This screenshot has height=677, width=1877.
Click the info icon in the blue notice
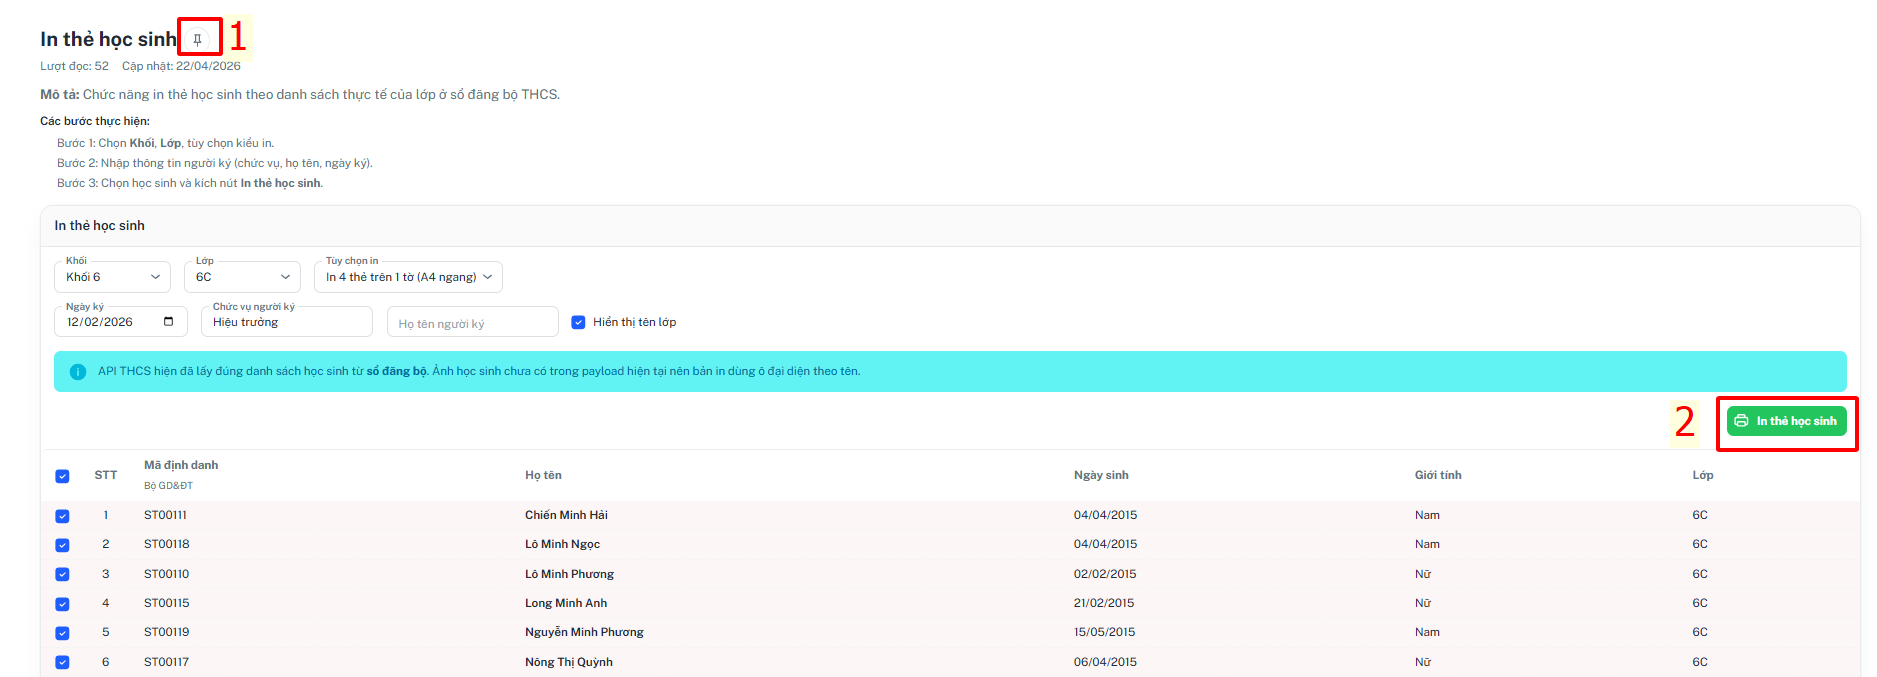(x=78, y=372)
